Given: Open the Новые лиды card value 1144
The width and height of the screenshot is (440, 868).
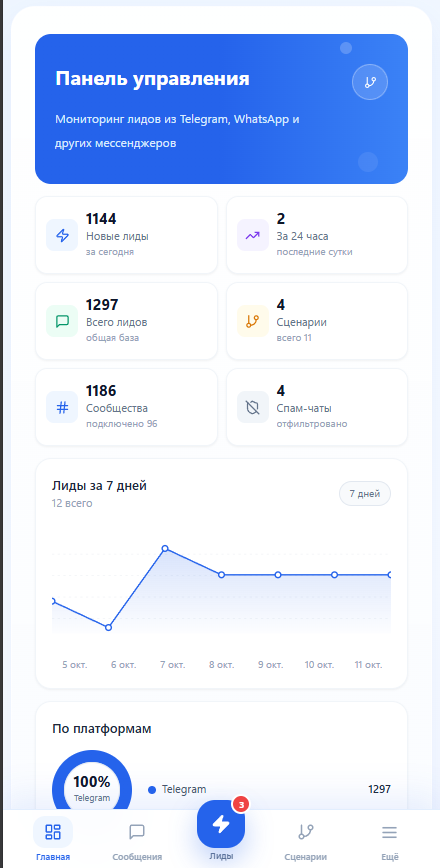Looking at the screenshot, I should click(101, 219).
